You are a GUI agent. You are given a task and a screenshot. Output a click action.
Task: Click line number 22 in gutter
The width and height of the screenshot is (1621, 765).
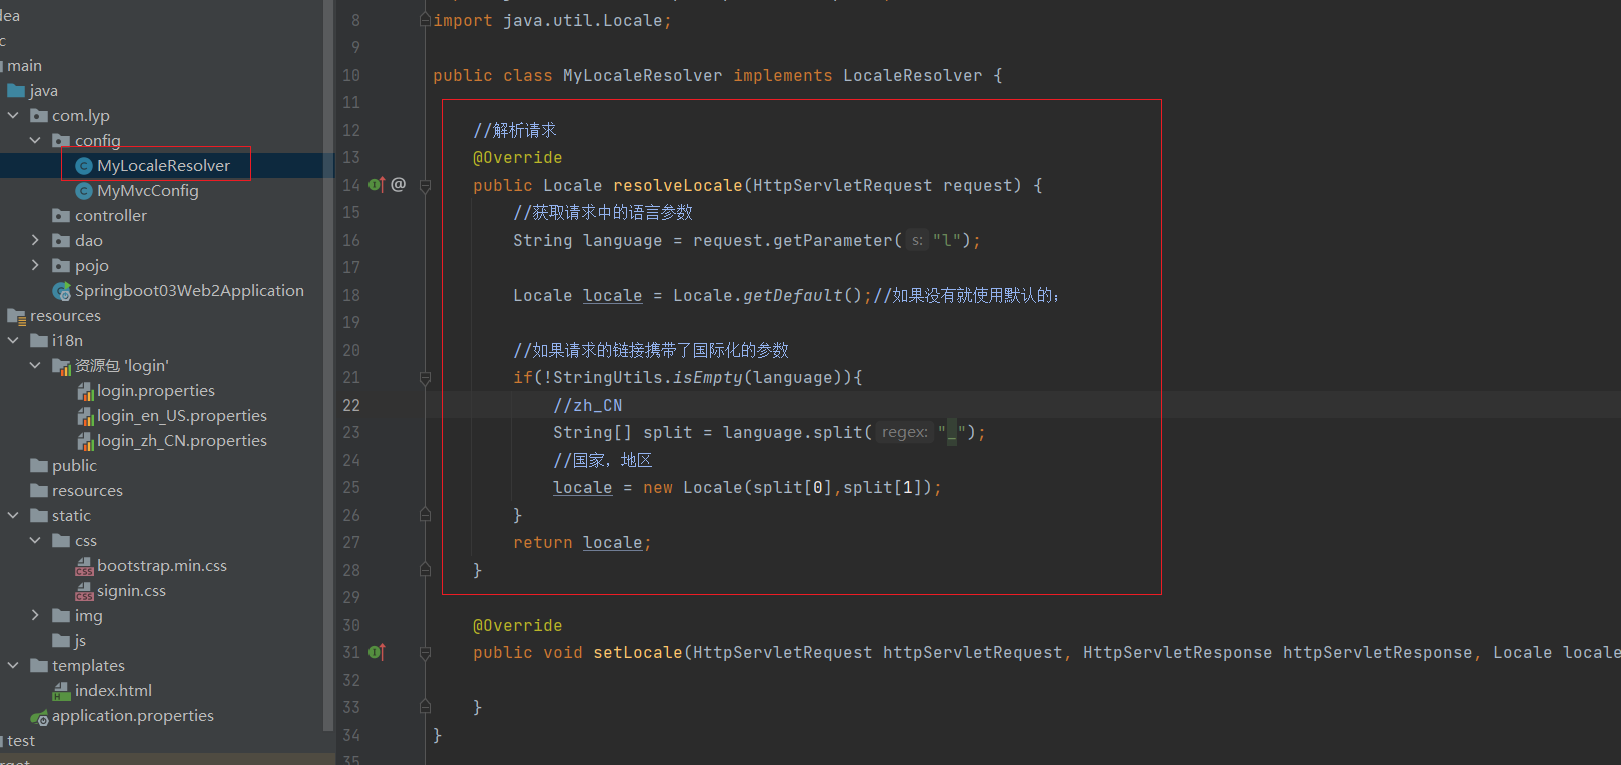pos(351,405)
